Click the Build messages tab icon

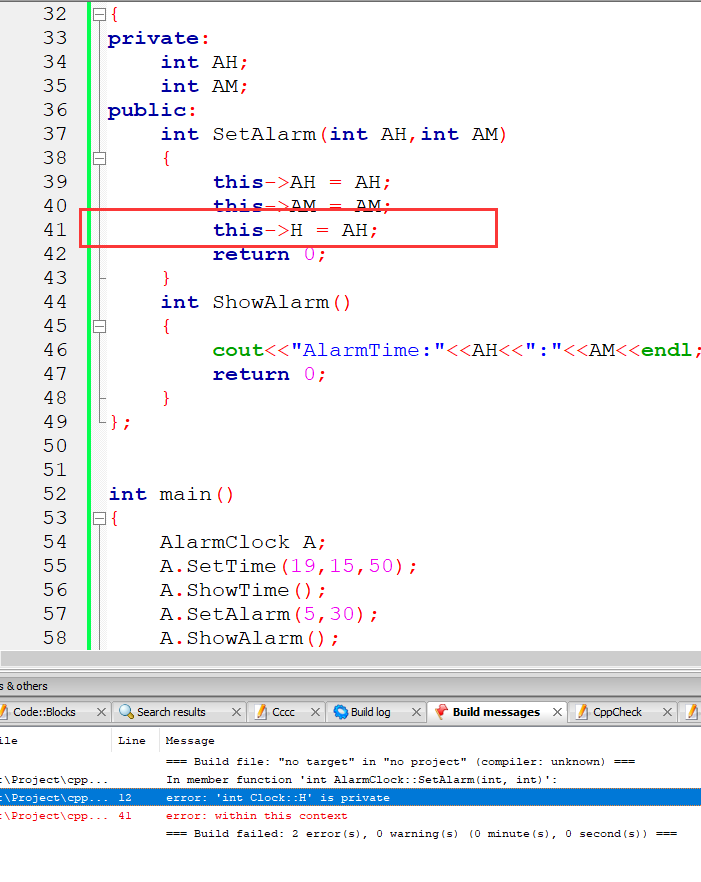440,712
